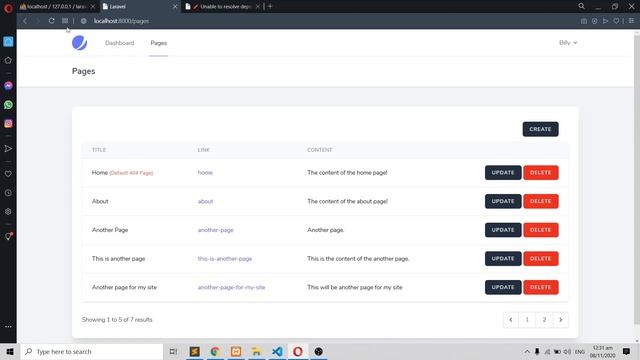Click DELETE for Another page for my site
This screenshot has width=640, height=360.
pyautogui.click(x=541, y=287)
